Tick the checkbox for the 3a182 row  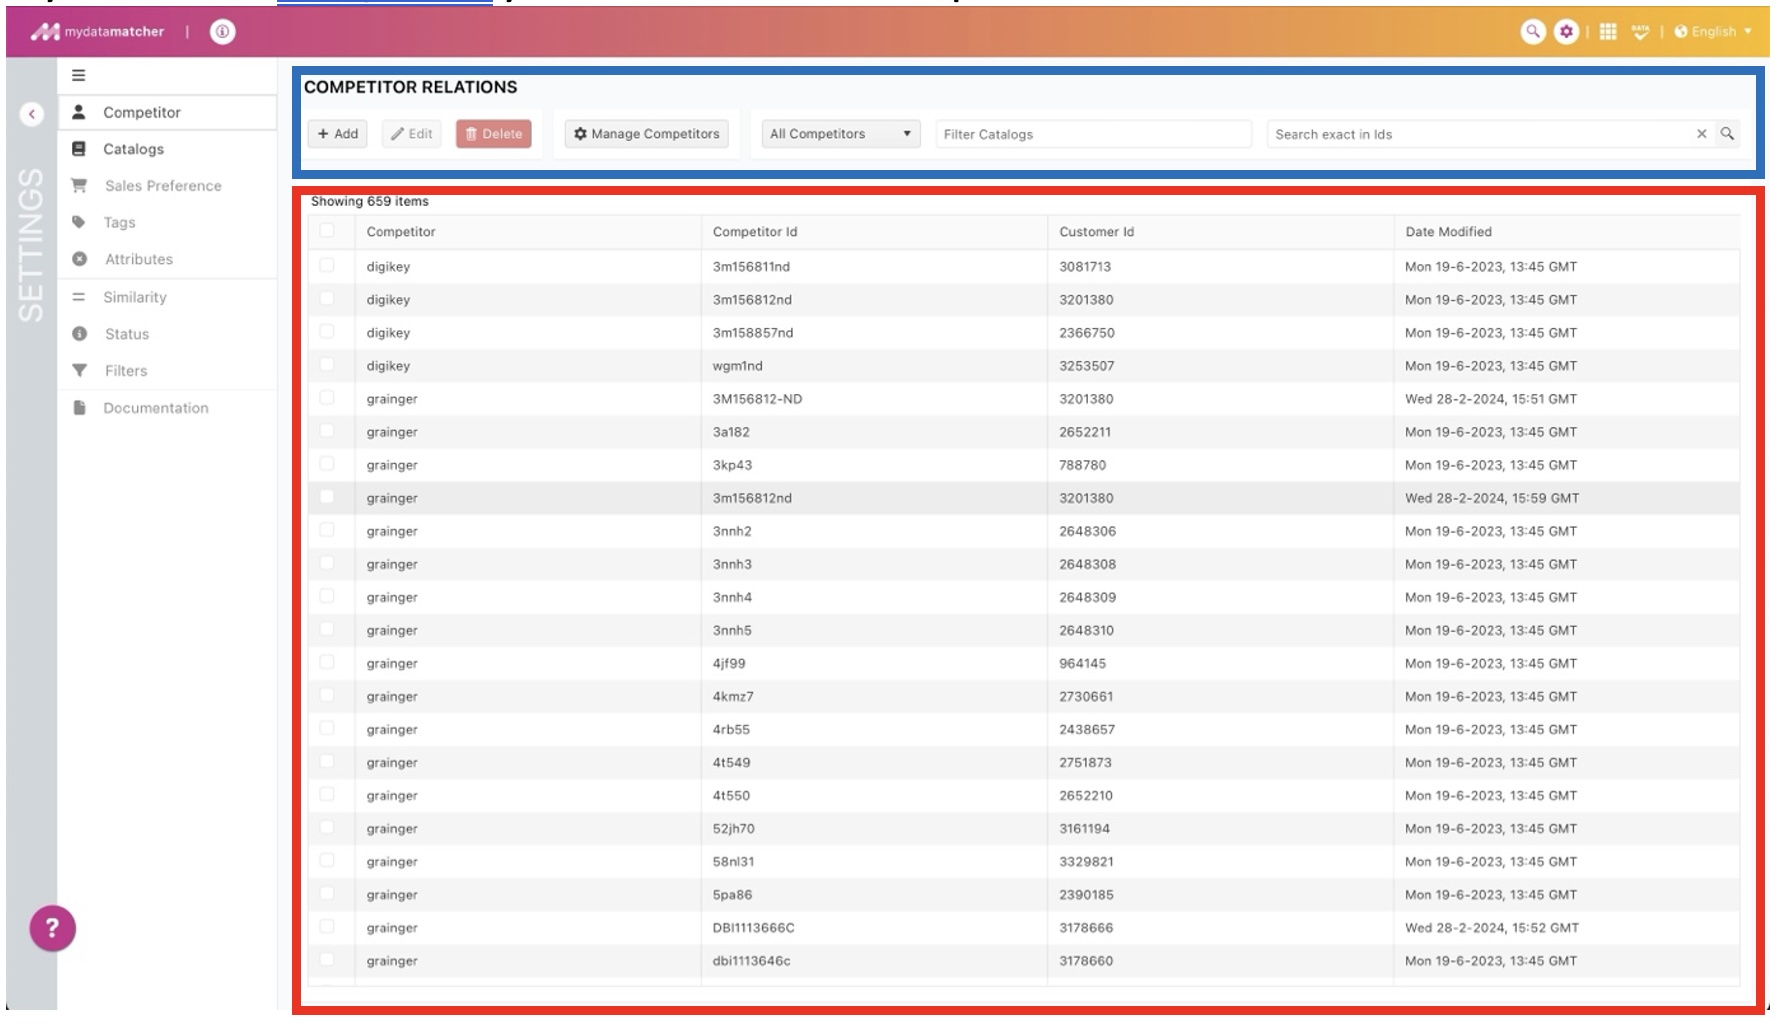[x=327, y=431]
